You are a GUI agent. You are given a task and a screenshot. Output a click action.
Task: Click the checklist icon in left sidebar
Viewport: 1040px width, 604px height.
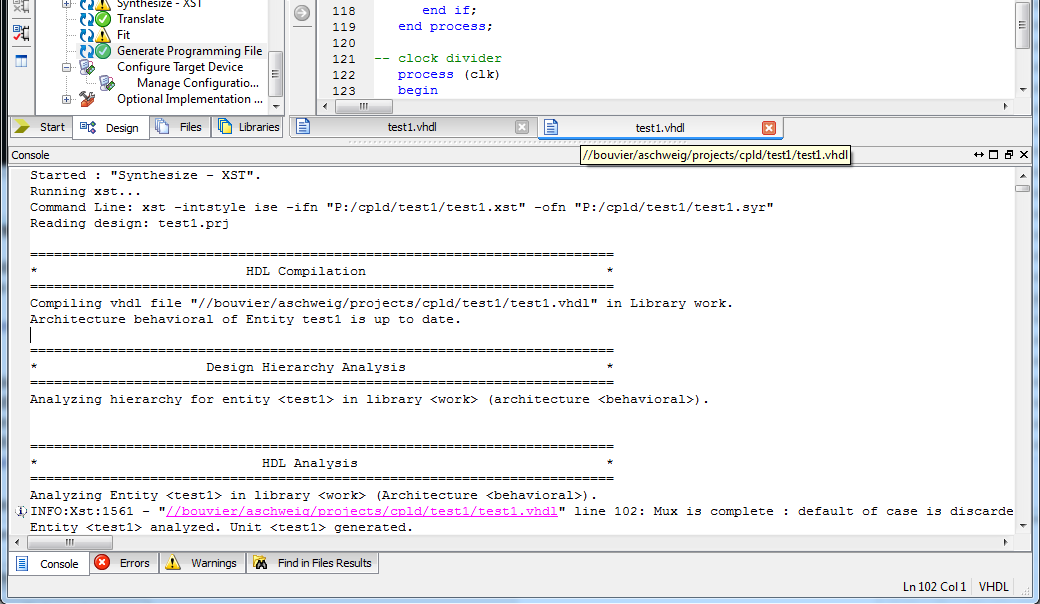[x=21, y=33]
